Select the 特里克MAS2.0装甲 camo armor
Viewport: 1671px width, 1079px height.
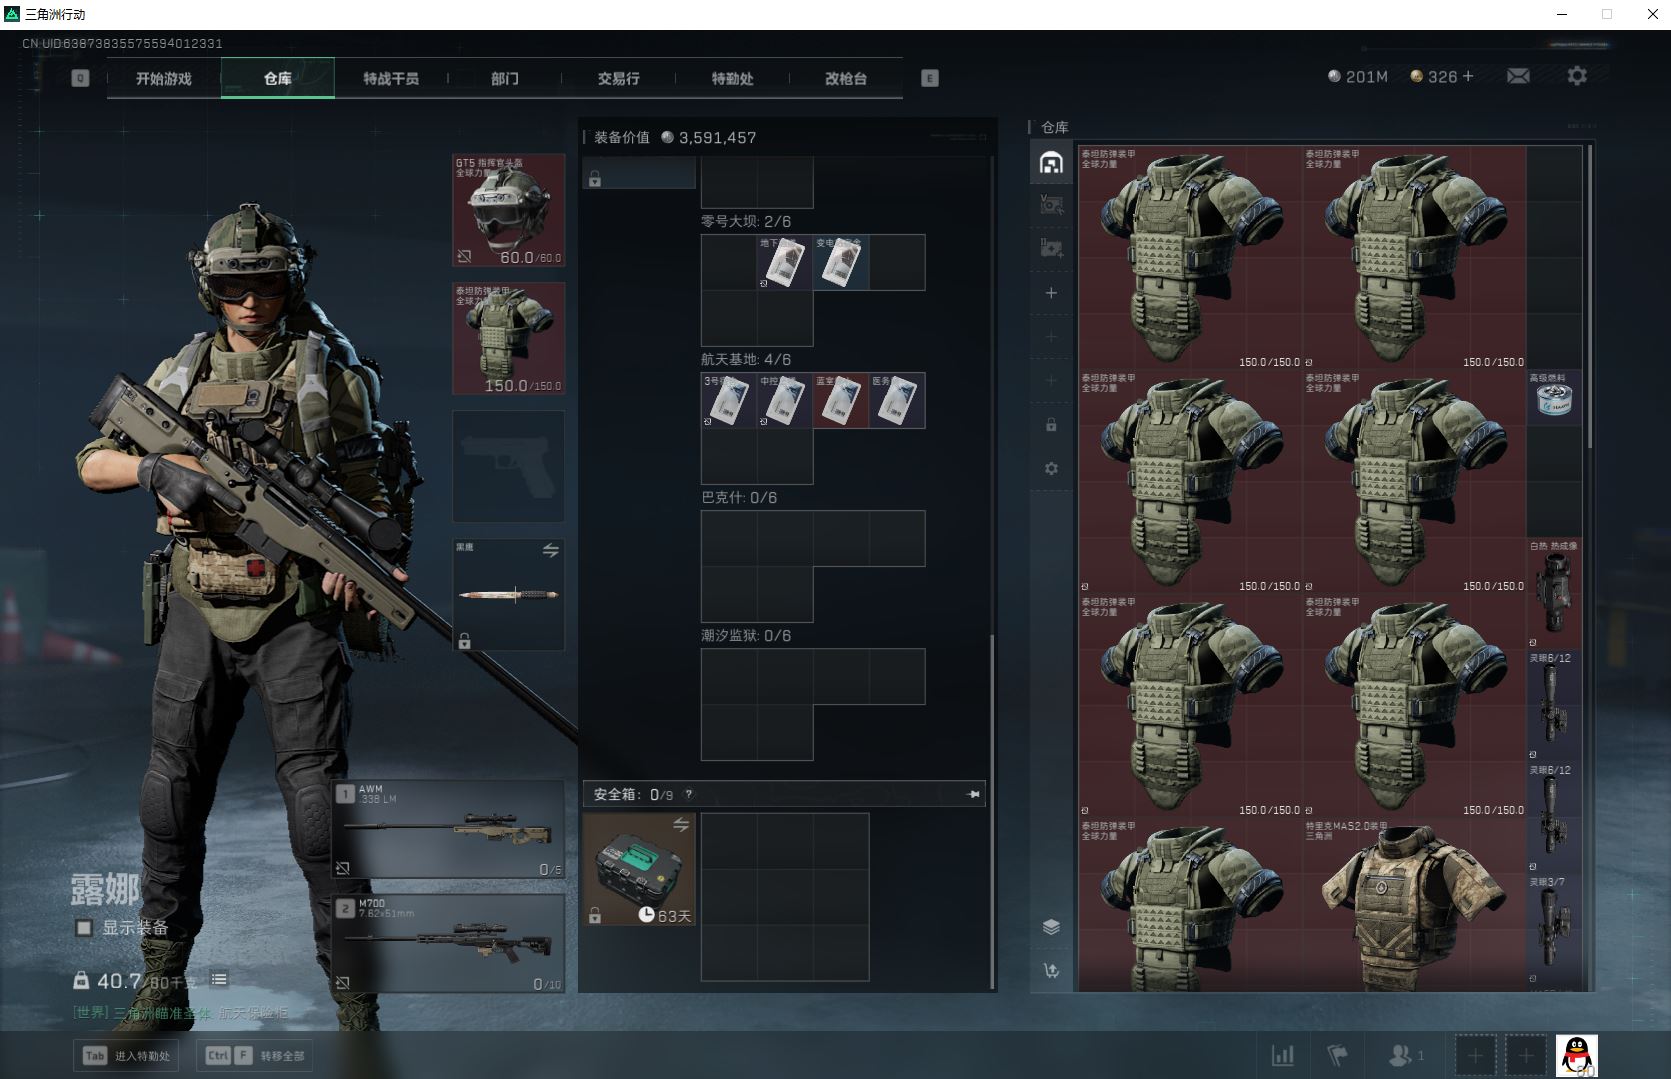point(1414,905)
